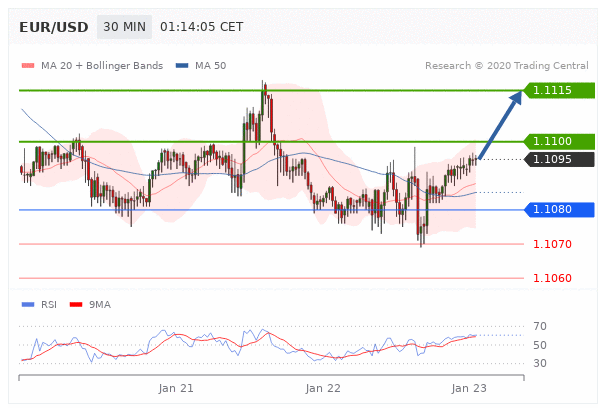Click the MA 20 + Bollinger Bands legend label
The width and height of the screenshot is (603, 412).
[x=102, y=66]
